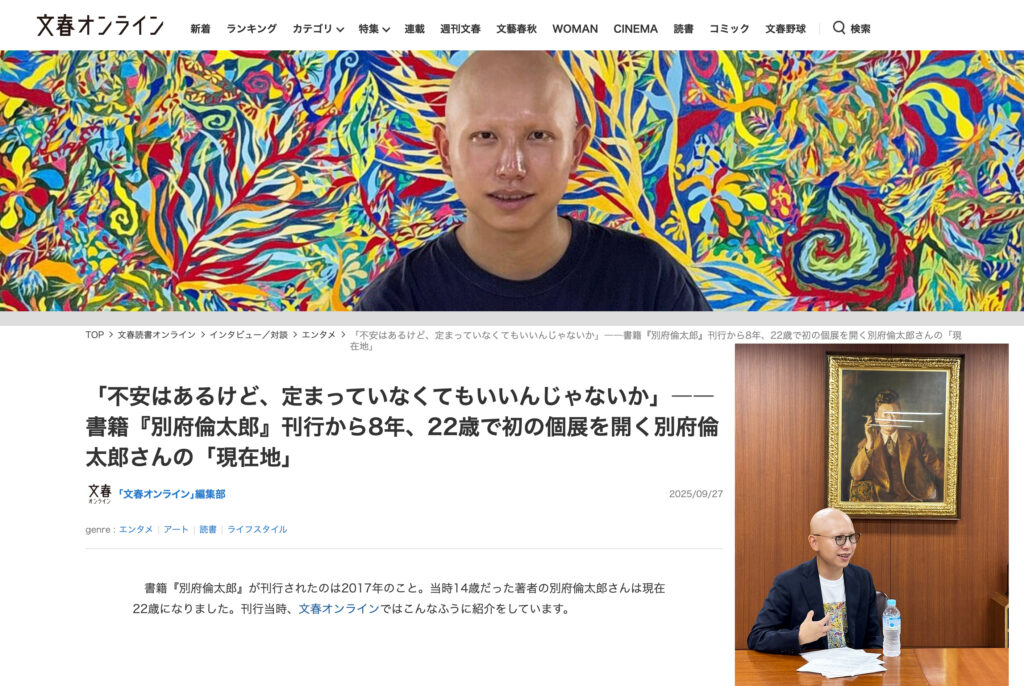Open the CINEMA section
The height and width of the screenshot is (686, 1024).
point(635,29)
